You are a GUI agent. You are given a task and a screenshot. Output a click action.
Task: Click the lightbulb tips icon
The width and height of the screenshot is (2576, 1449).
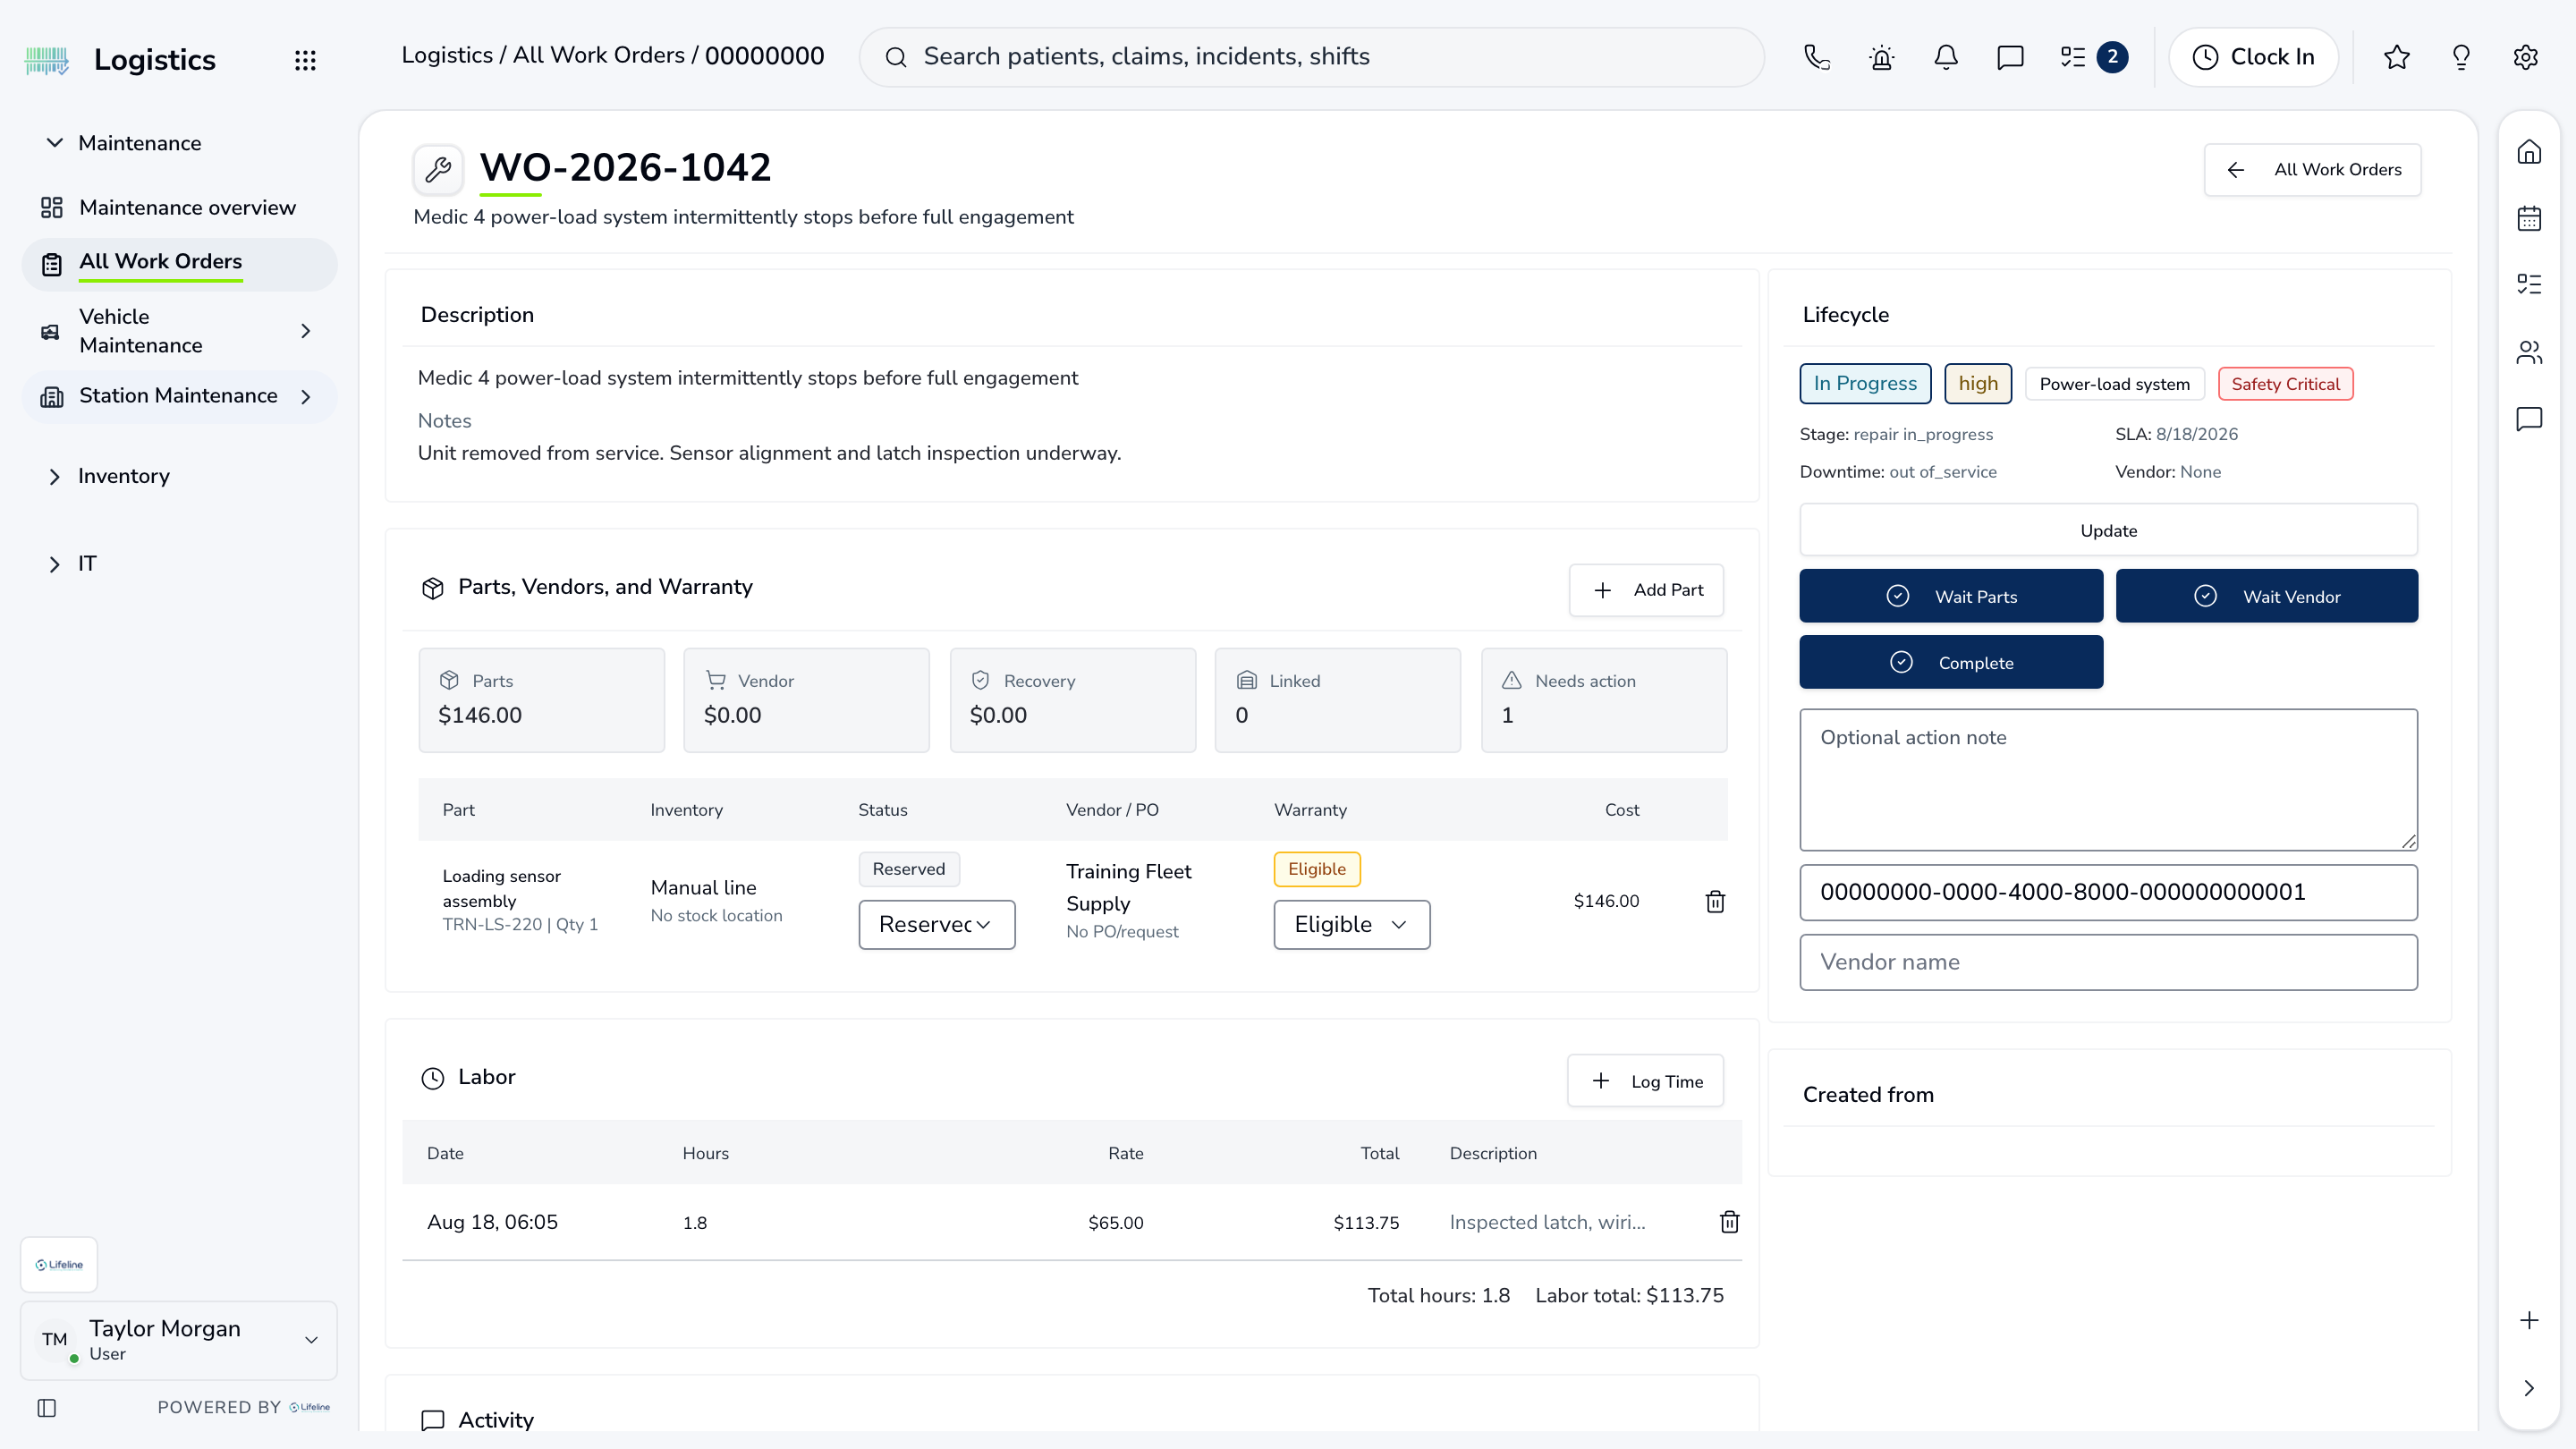coord(2461,57)
